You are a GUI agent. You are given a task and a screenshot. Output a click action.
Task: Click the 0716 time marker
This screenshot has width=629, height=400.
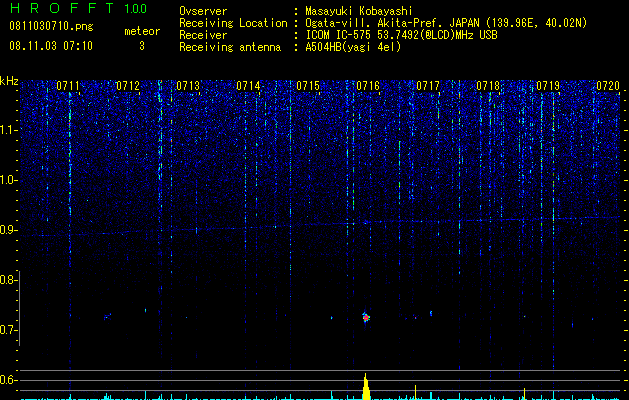(368, 86)
